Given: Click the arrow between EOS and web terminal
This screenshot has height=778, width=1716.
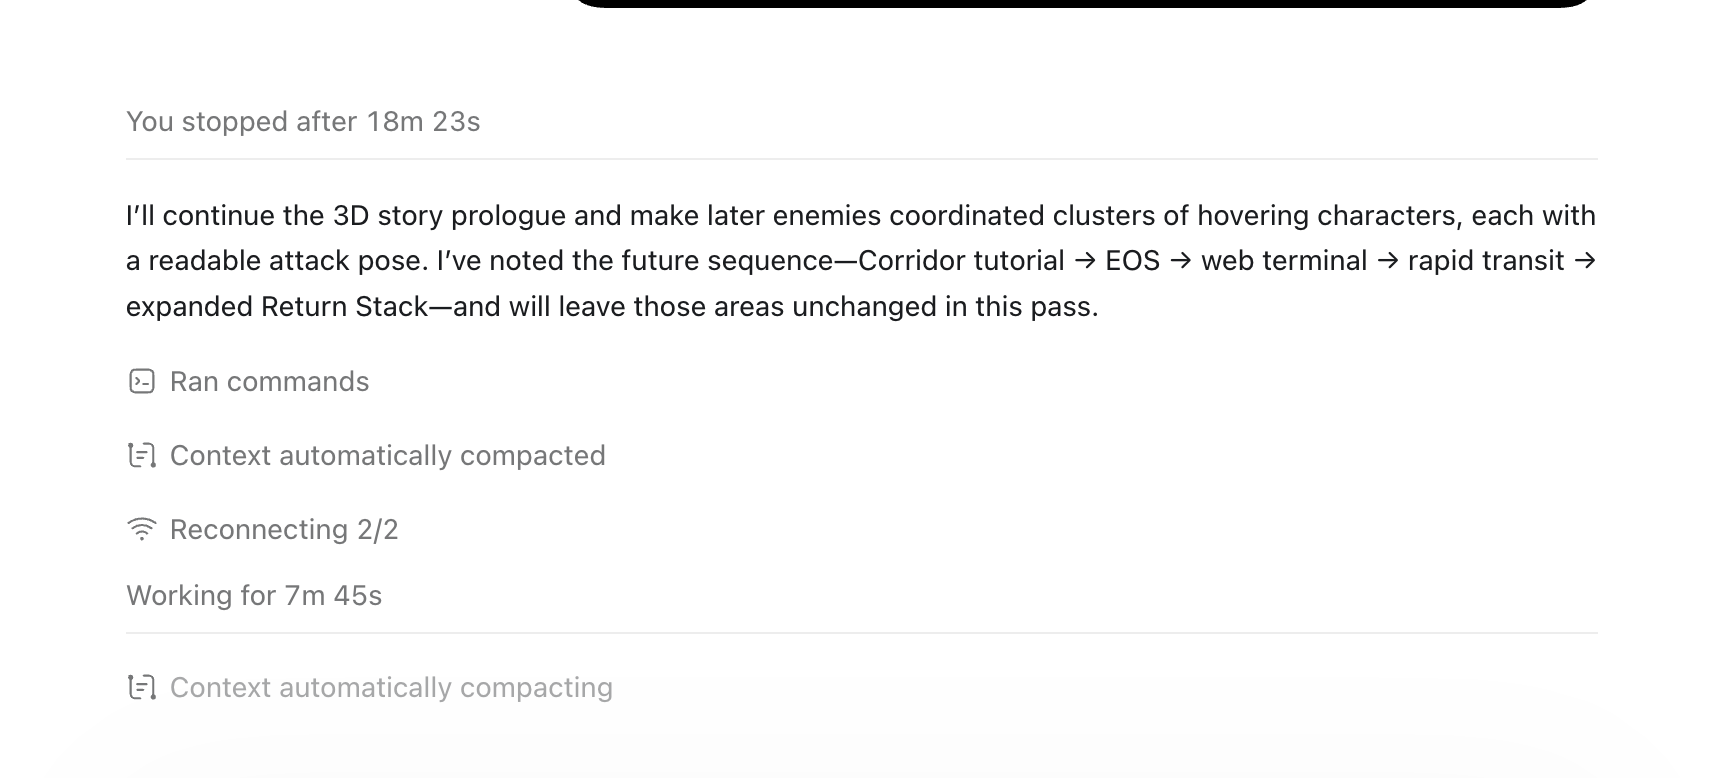Looking at the screenshot, I should [1181, 261].
